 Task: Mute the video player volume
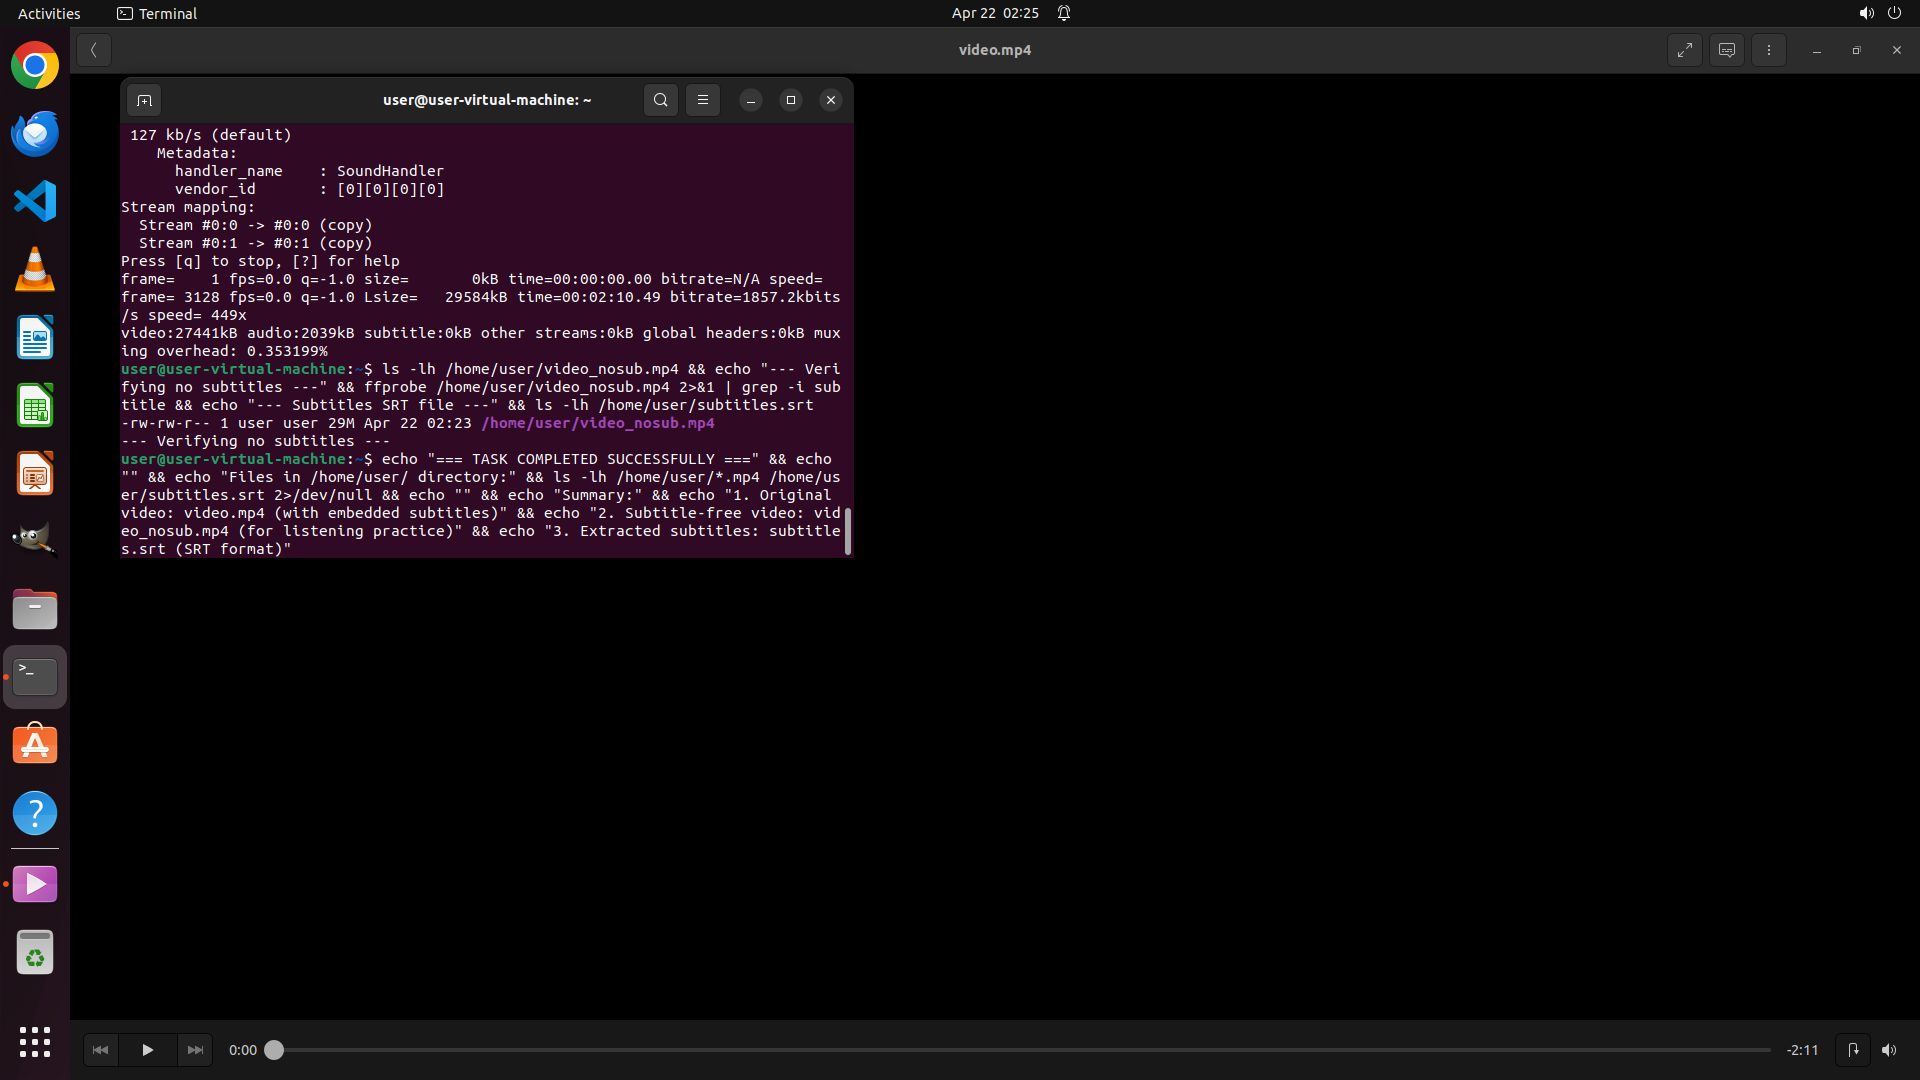pyautogui.click(x=1888, y=1050)
